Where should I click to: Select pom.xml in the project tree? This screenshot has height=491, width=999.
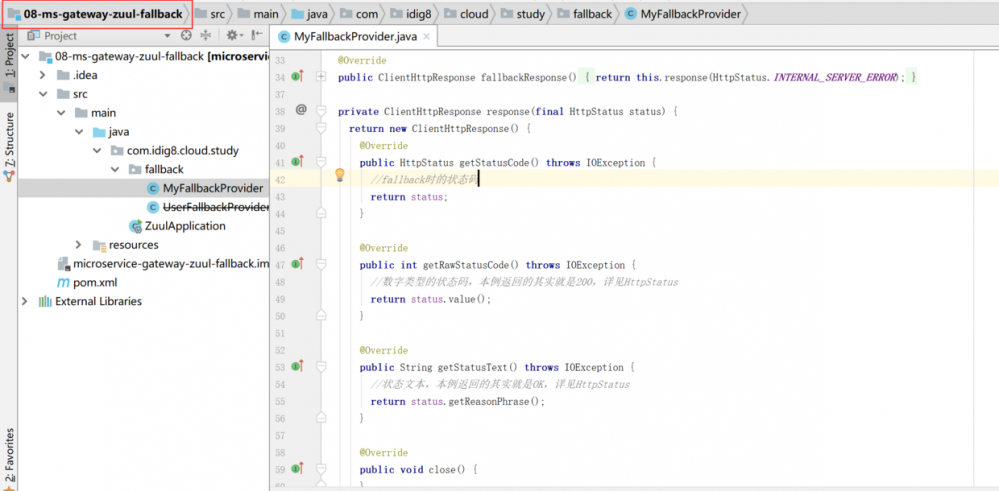point(94,282)
